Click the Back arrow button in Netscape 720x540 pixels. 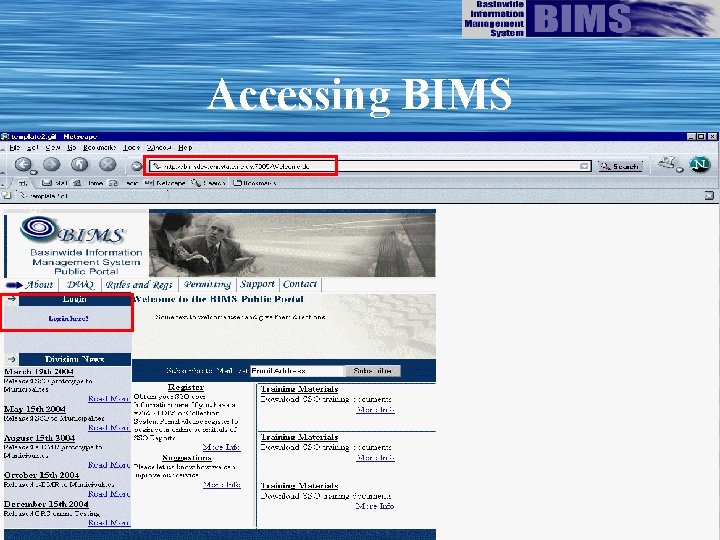point(23,164)
